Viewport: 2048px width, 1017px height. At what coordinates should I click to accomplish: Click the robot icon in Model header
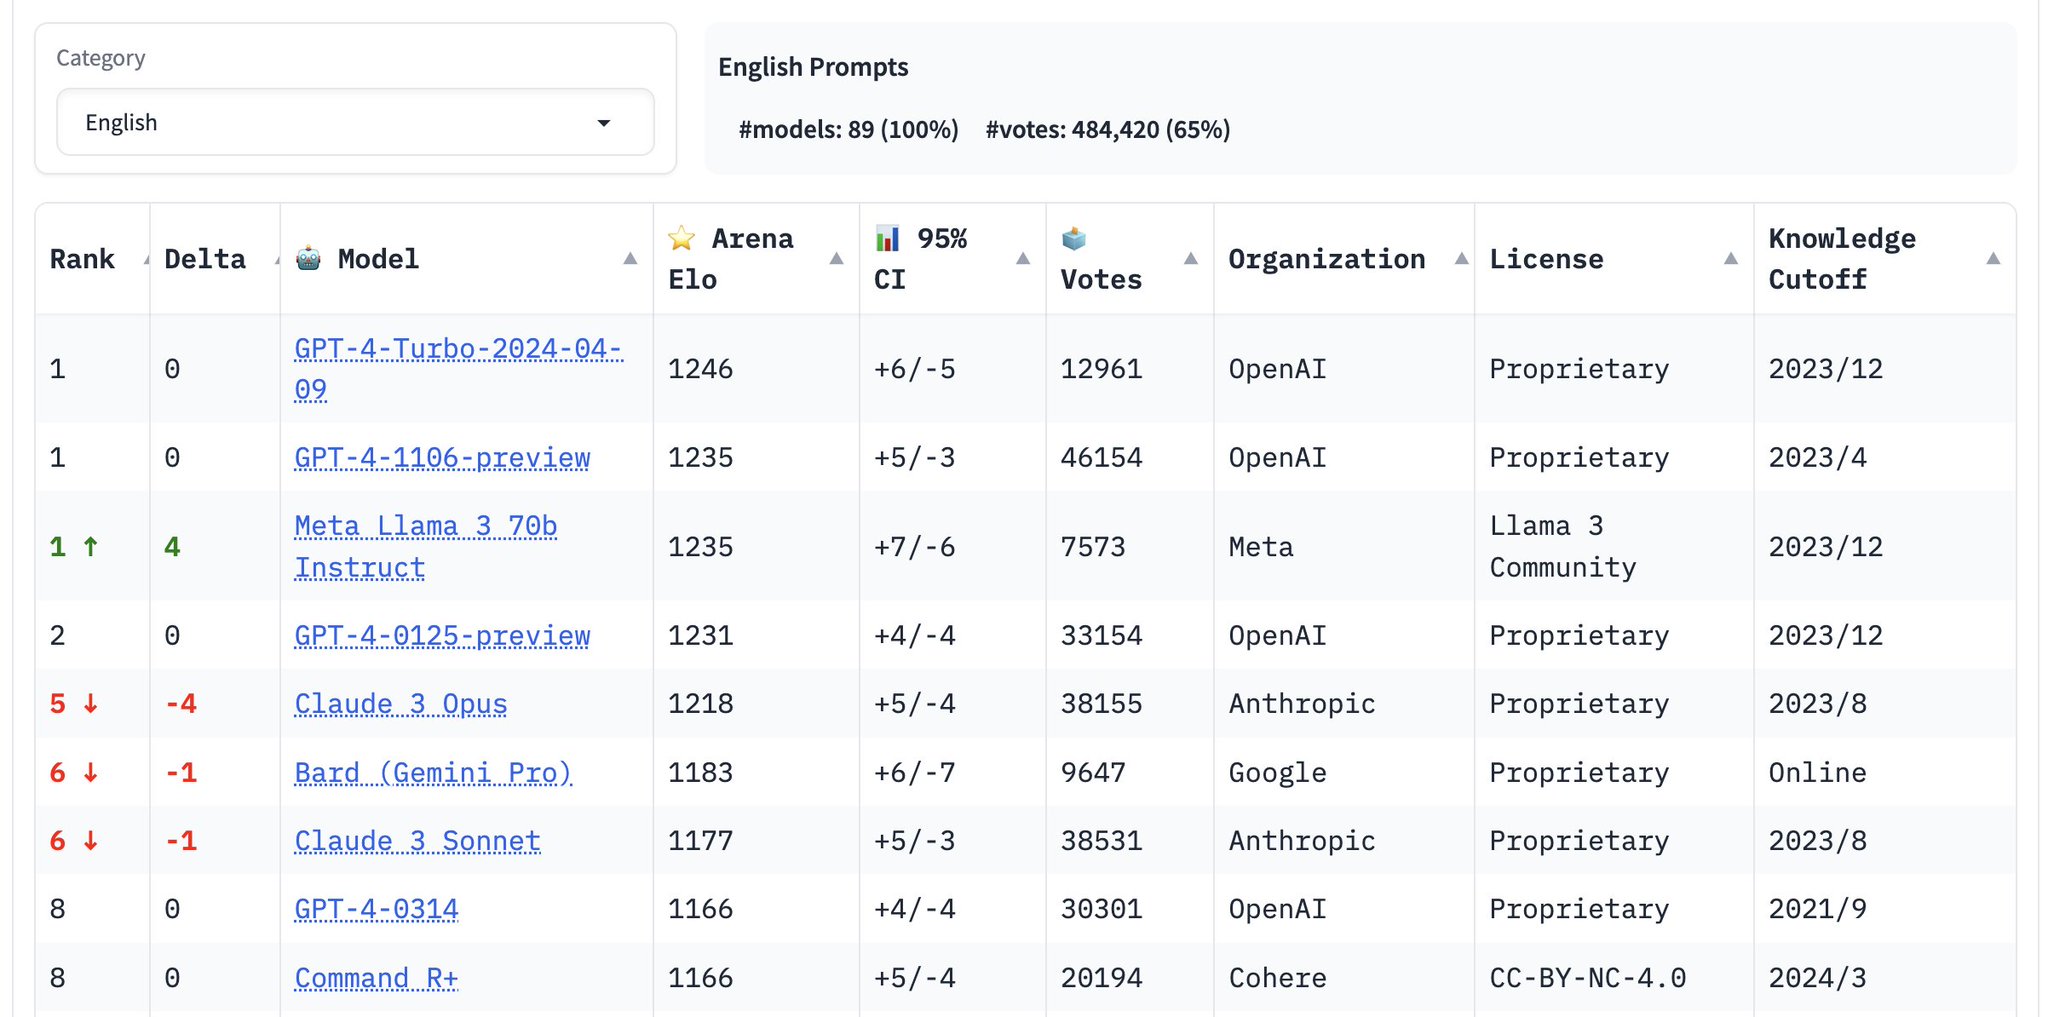(x=309, y=258)
